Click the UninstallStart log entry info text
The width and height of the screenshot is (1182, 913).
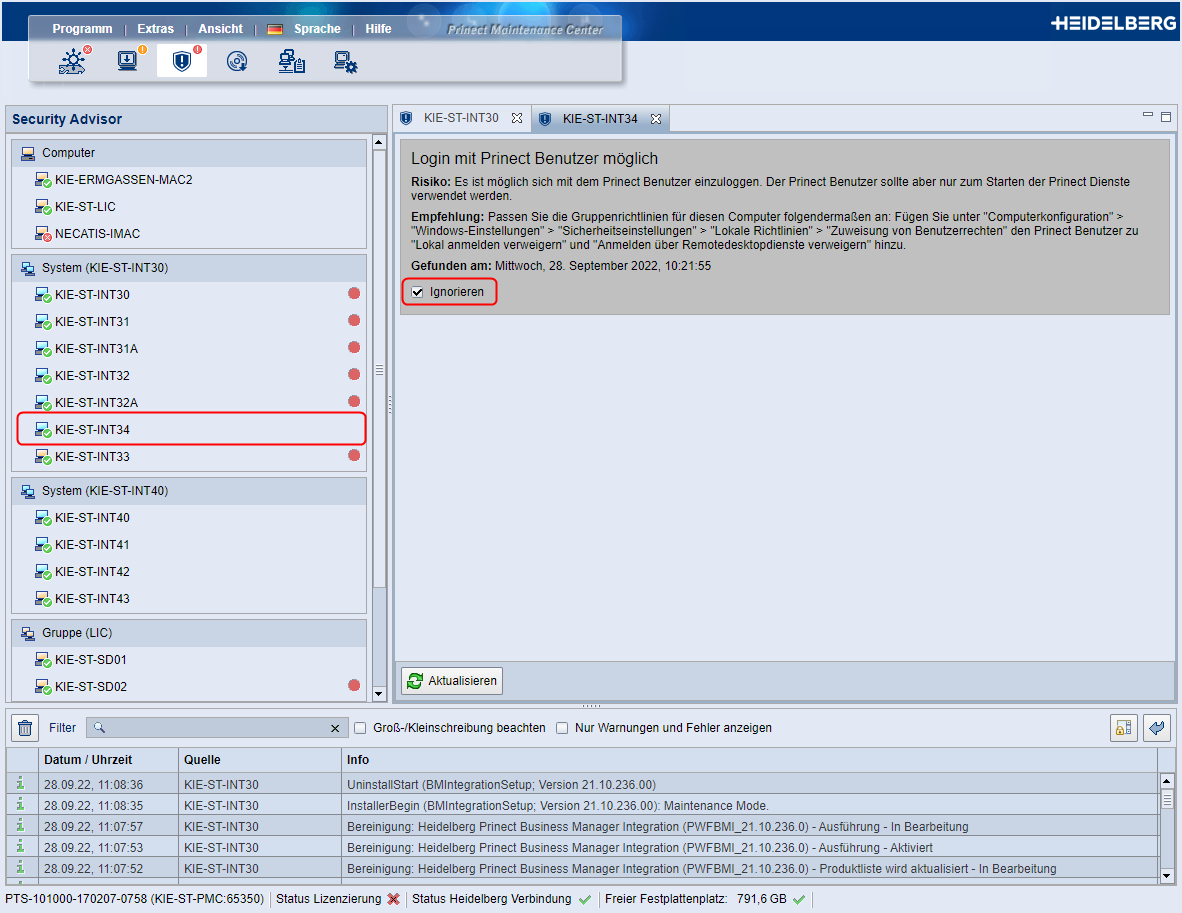pyautogui.click(x=501, y=785)
